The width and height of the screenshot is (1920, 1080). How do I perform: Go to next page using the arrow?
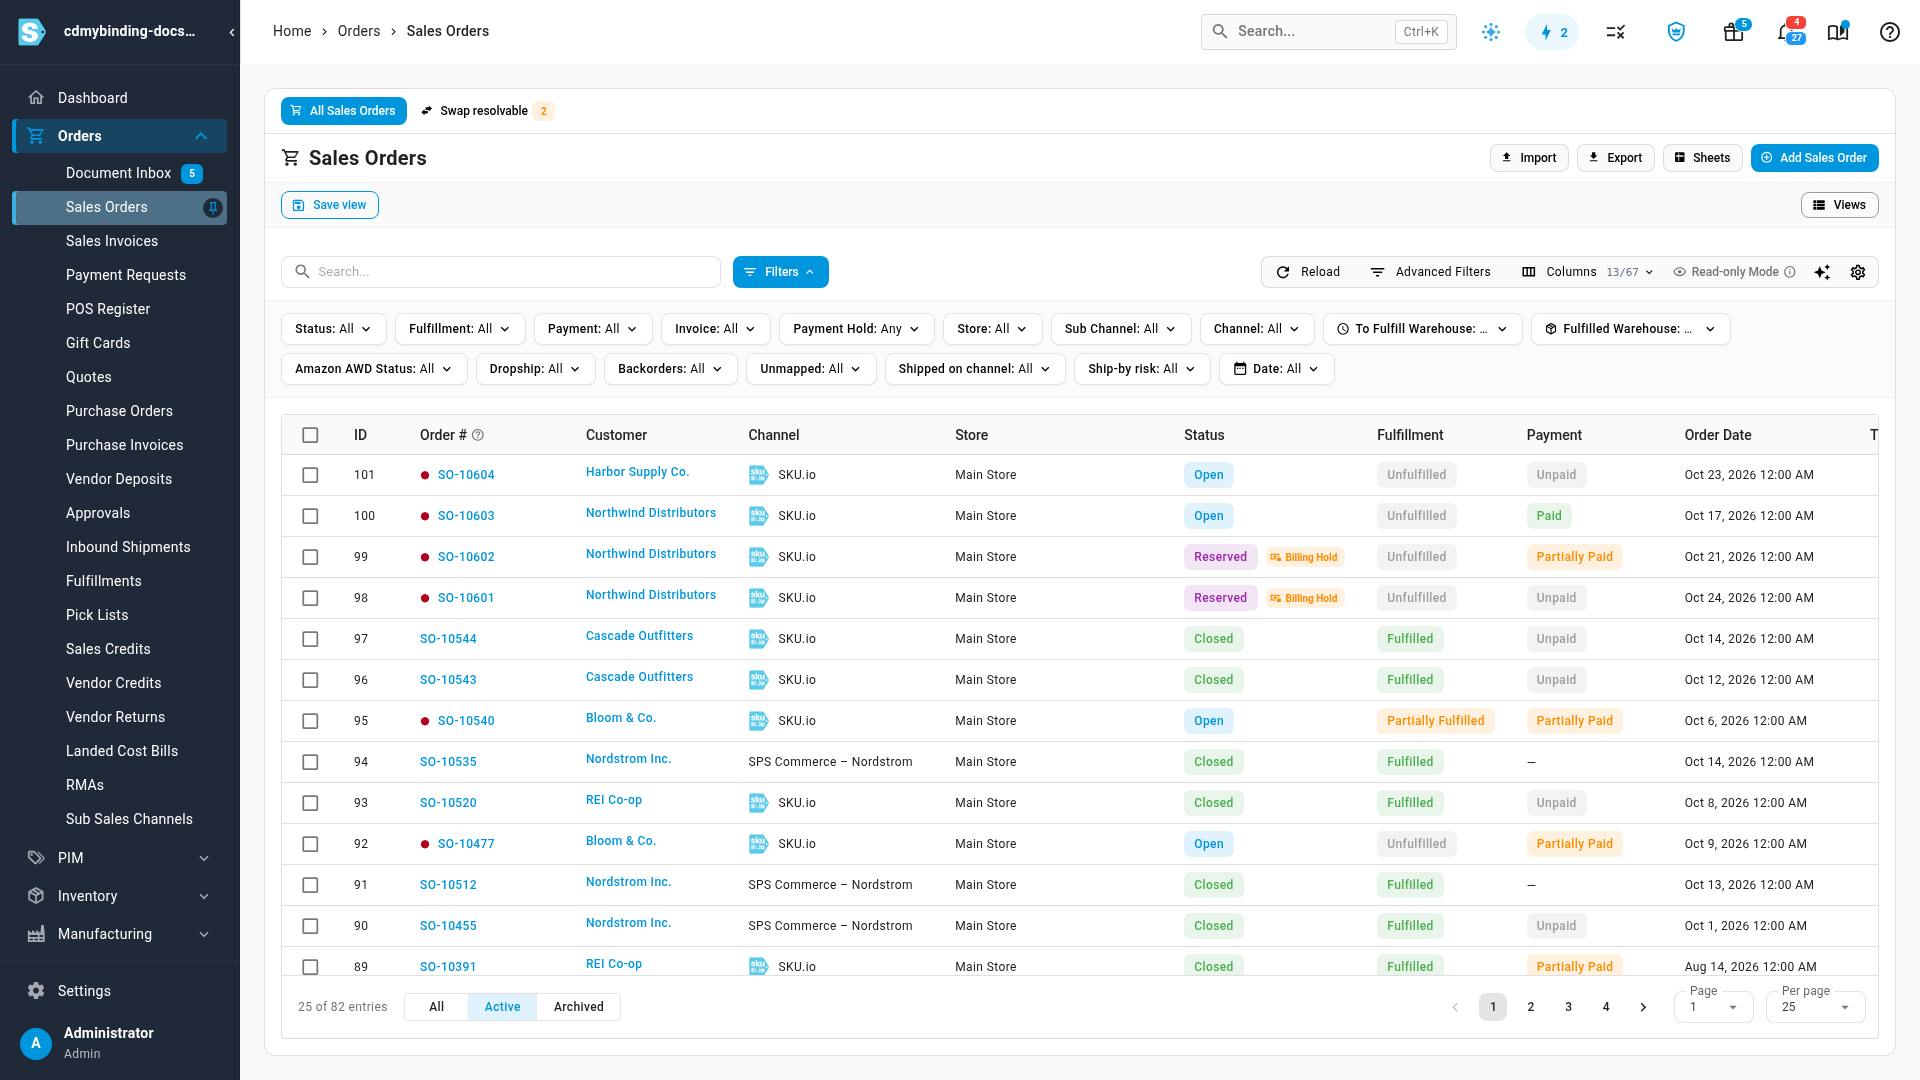(x=1643, y=1007)
